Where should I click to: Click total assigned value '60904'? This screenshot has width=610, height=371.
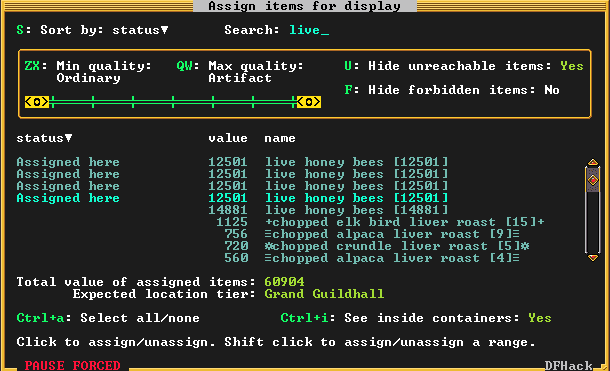(x=284, y=282)
